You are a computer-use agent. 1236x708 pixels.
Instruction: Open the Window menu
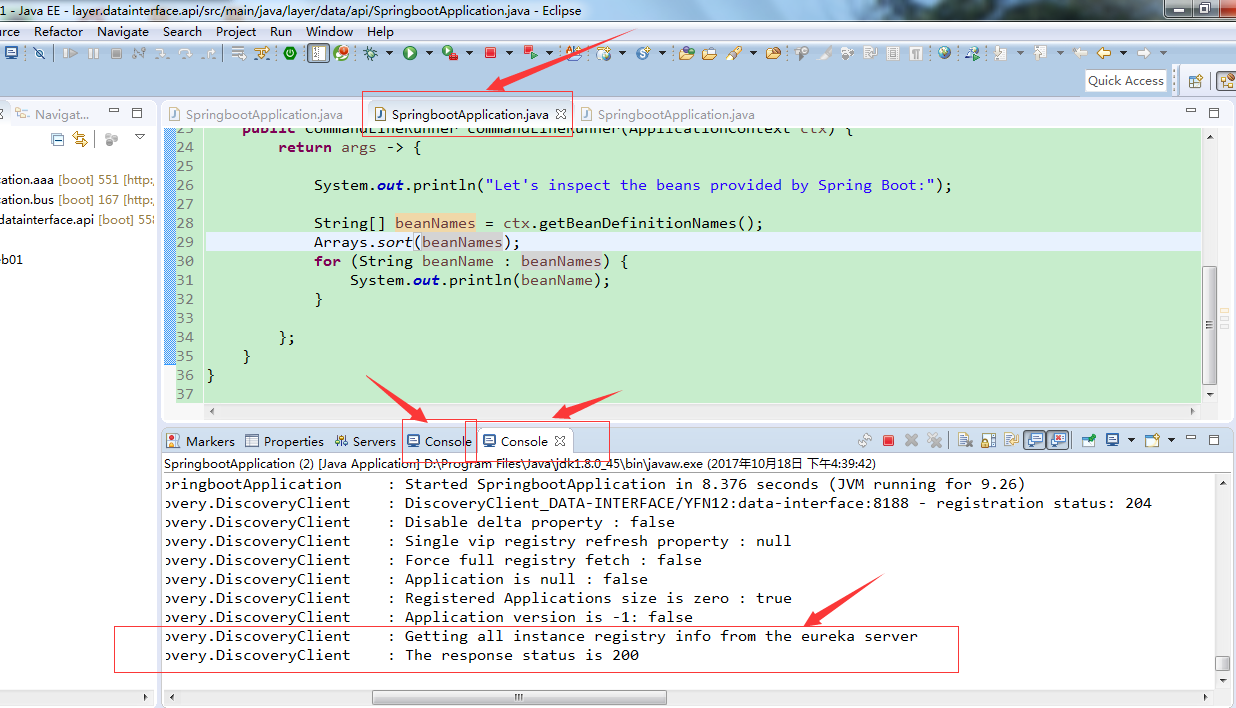329,31
